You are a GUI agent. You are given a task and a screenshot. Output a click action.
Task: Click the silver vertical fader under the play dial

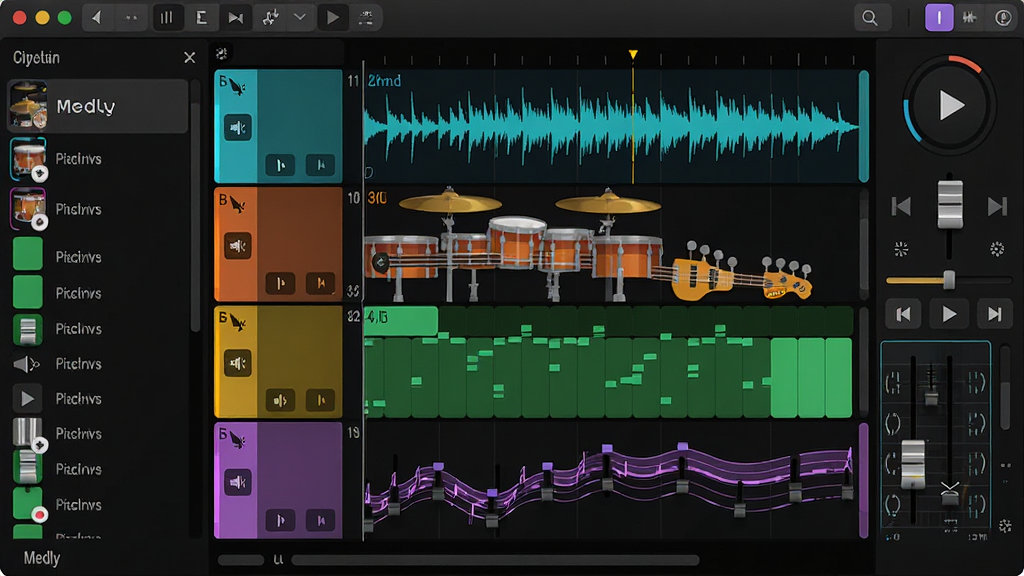click(950, 204)
